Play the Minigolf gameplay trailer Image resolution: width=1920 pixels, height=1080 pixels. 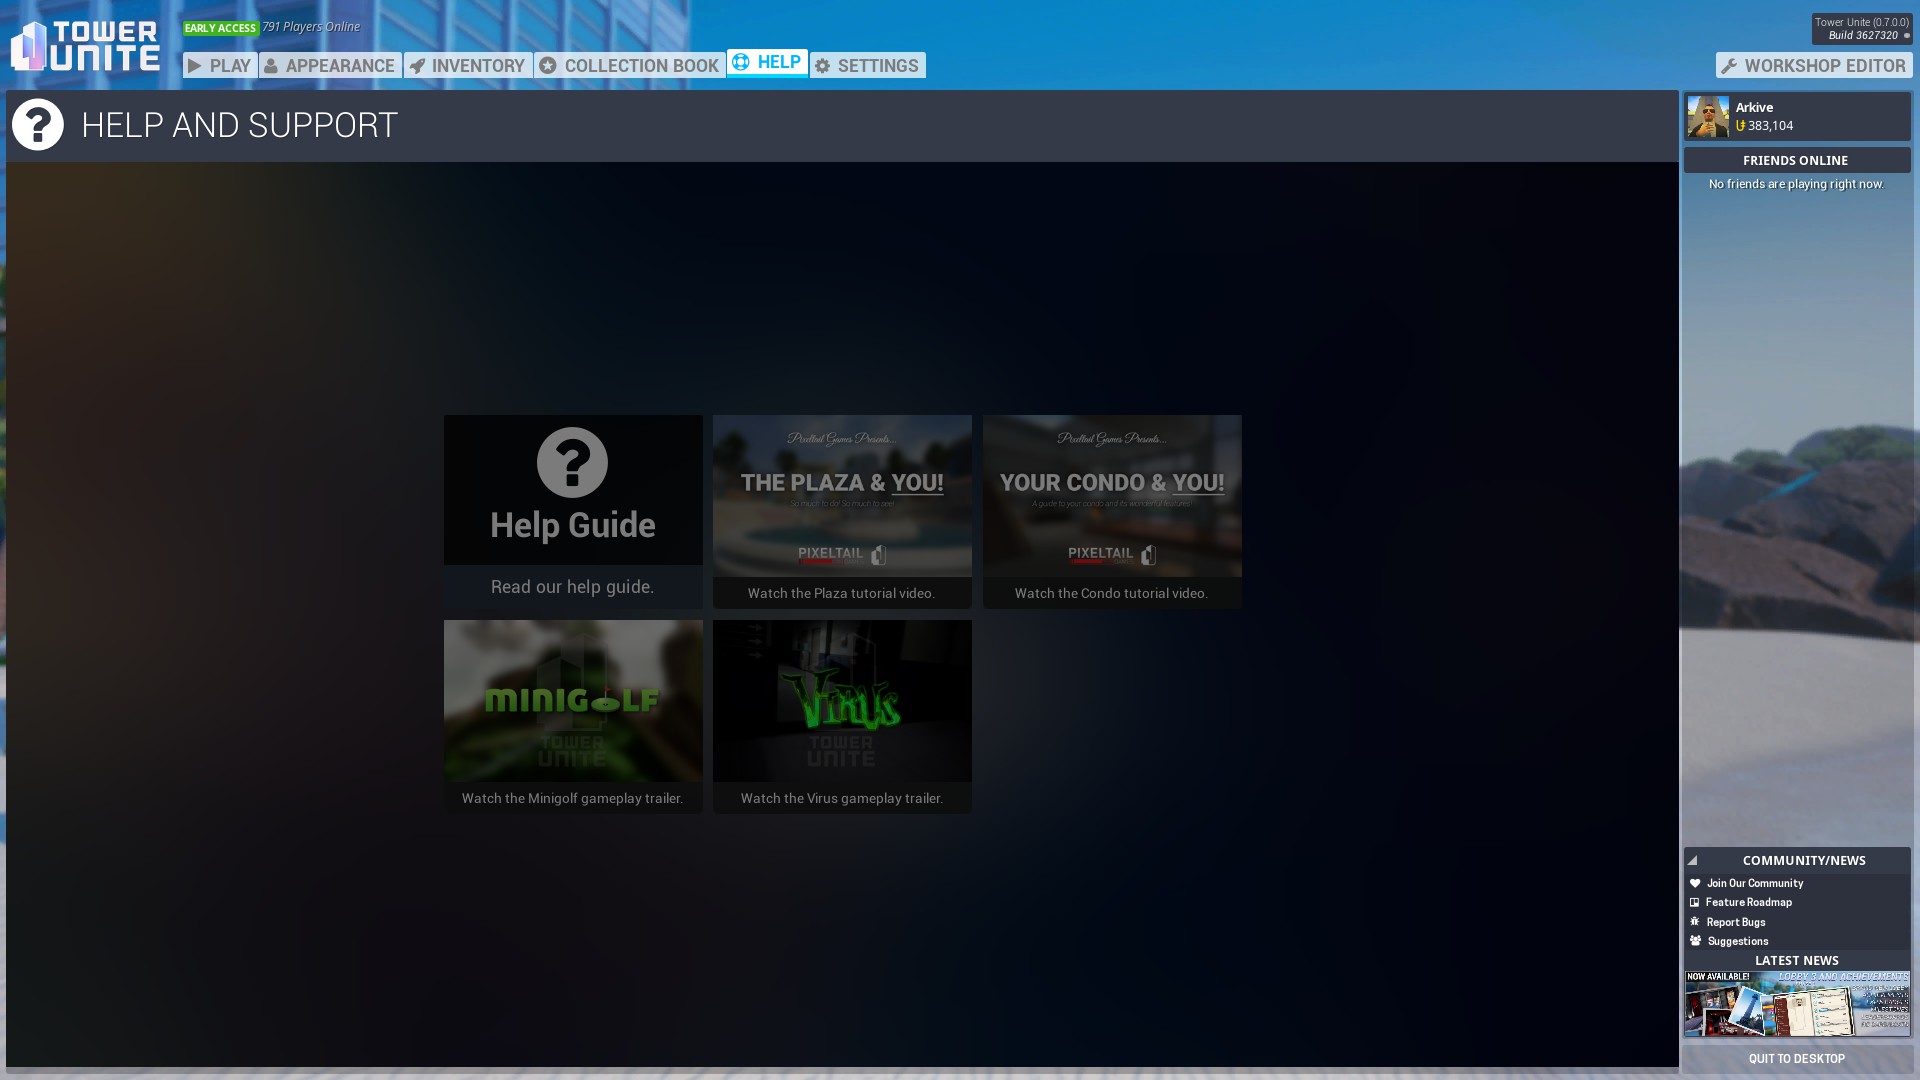point(573,716)
